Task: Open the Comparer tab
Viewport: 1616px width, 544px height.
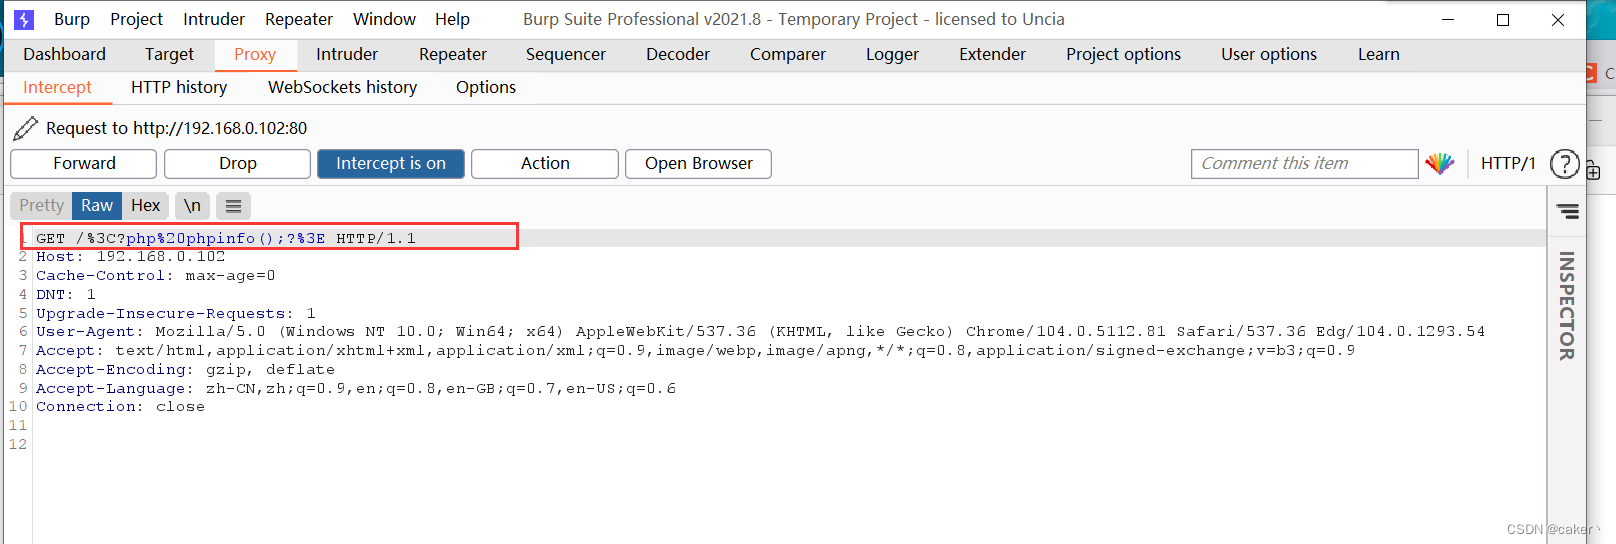Action: [788, 55]
